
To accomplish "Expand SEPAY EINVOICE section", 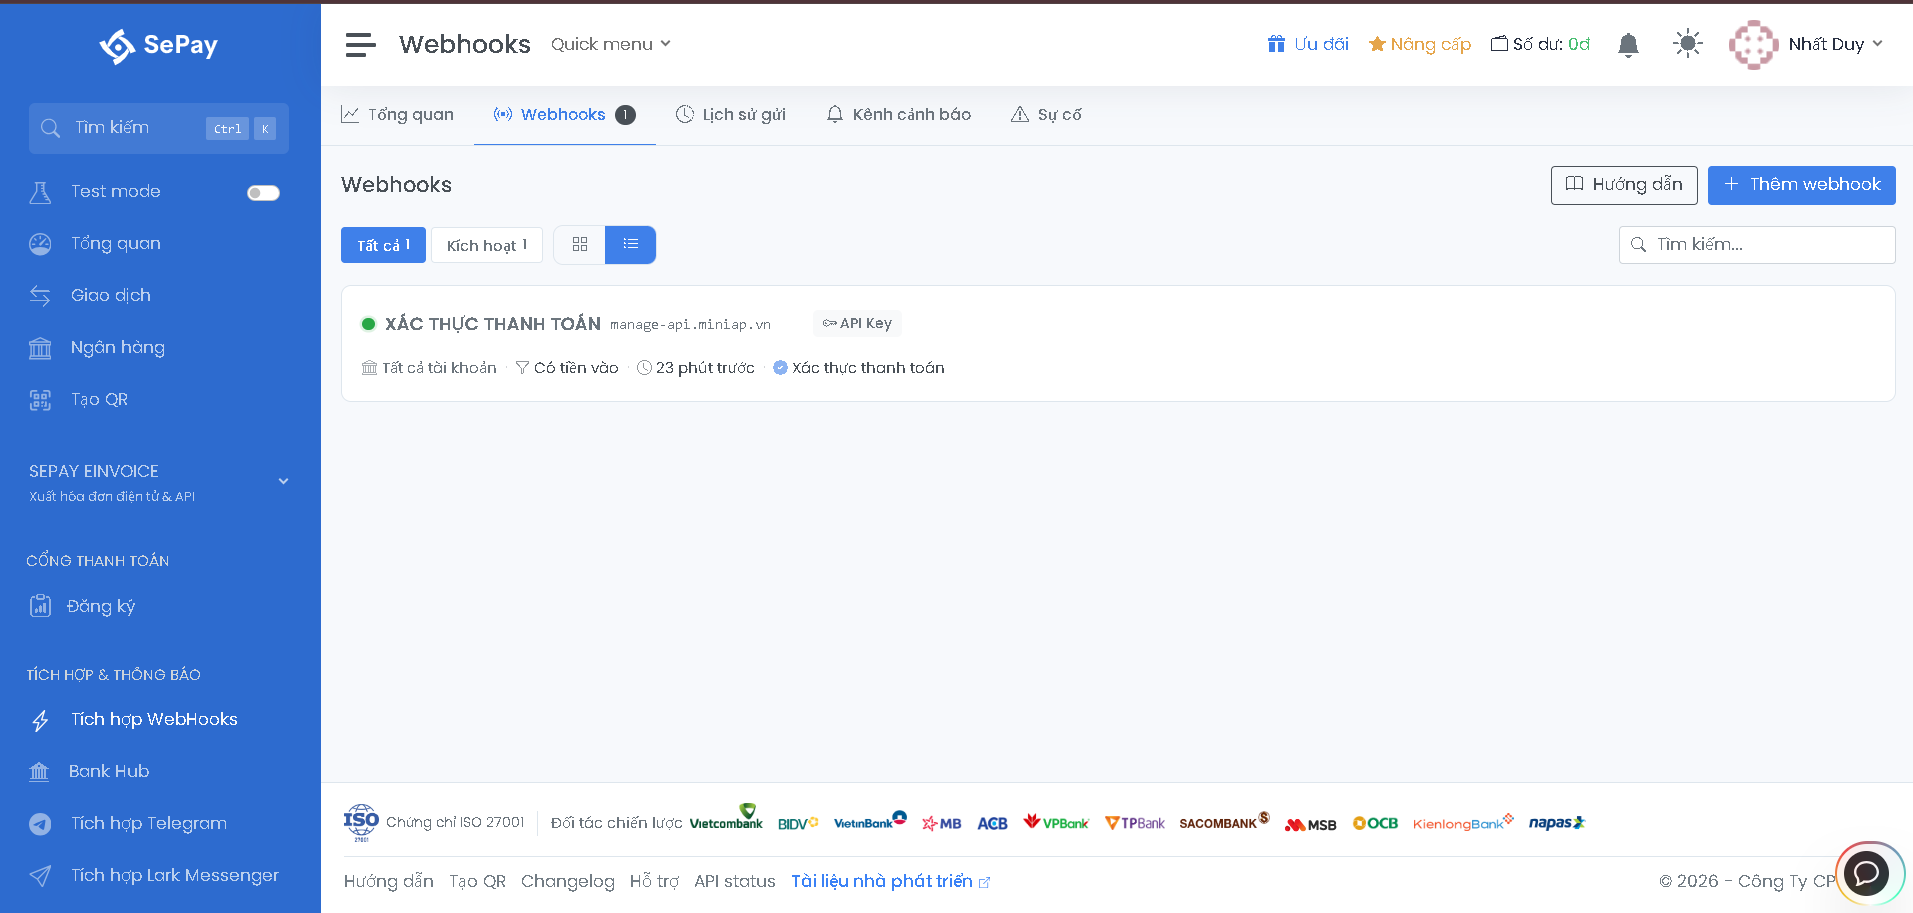I will [x=160, y=482].
